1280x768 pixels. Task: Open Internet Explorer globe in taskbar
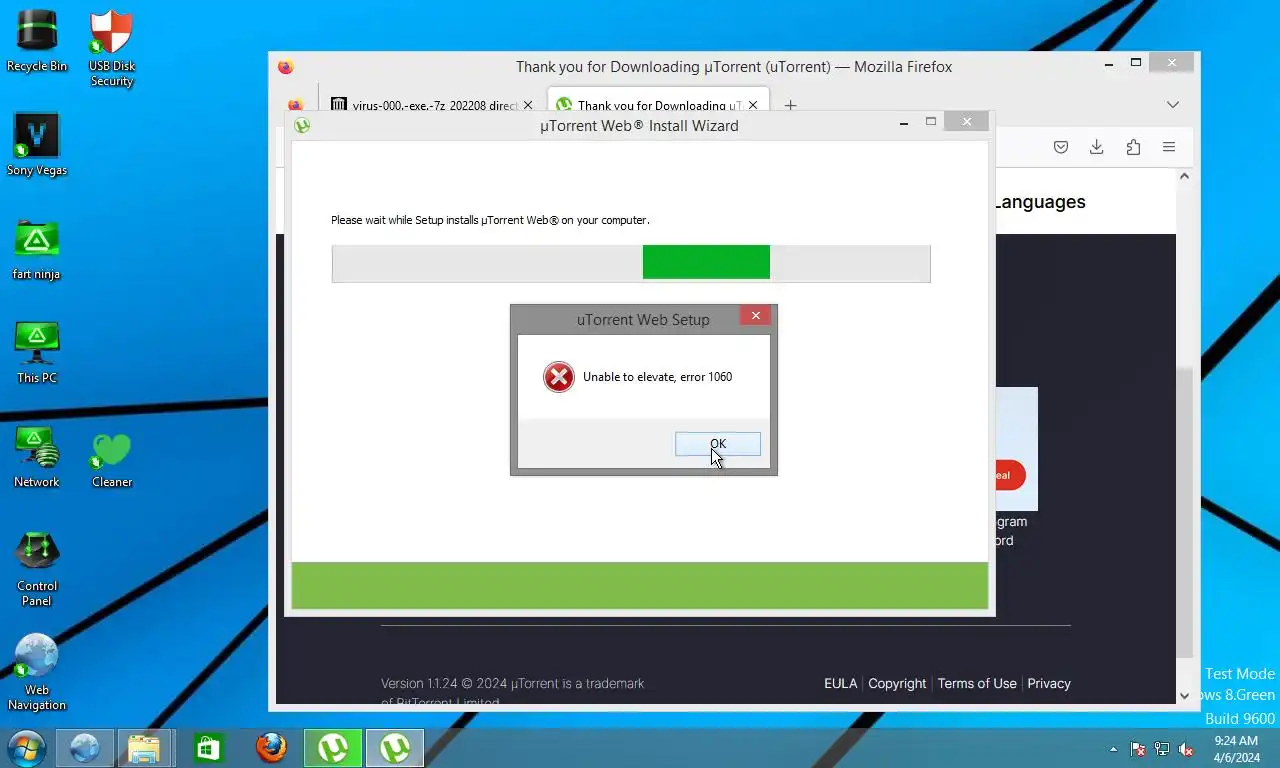pos(84,748)
